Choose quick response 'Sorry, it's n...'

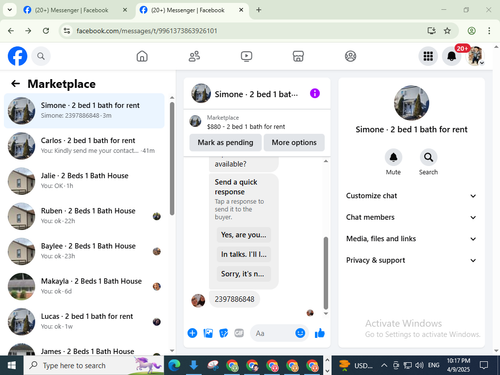244,274
